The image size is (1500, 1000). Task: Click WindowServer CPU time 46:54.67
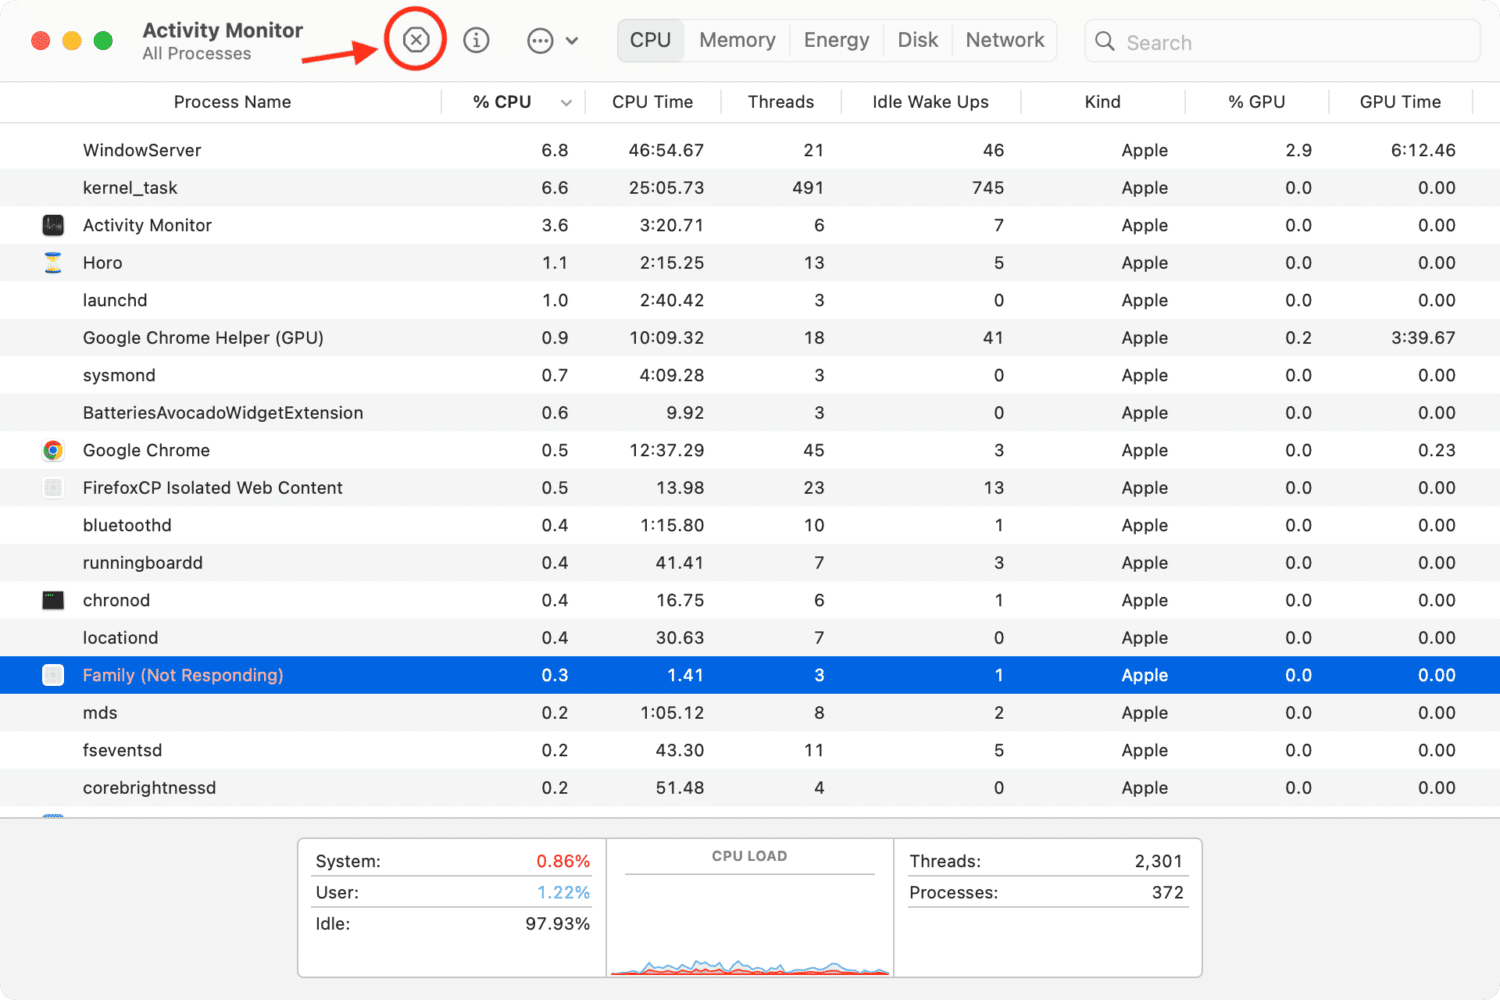pos(666,150)
